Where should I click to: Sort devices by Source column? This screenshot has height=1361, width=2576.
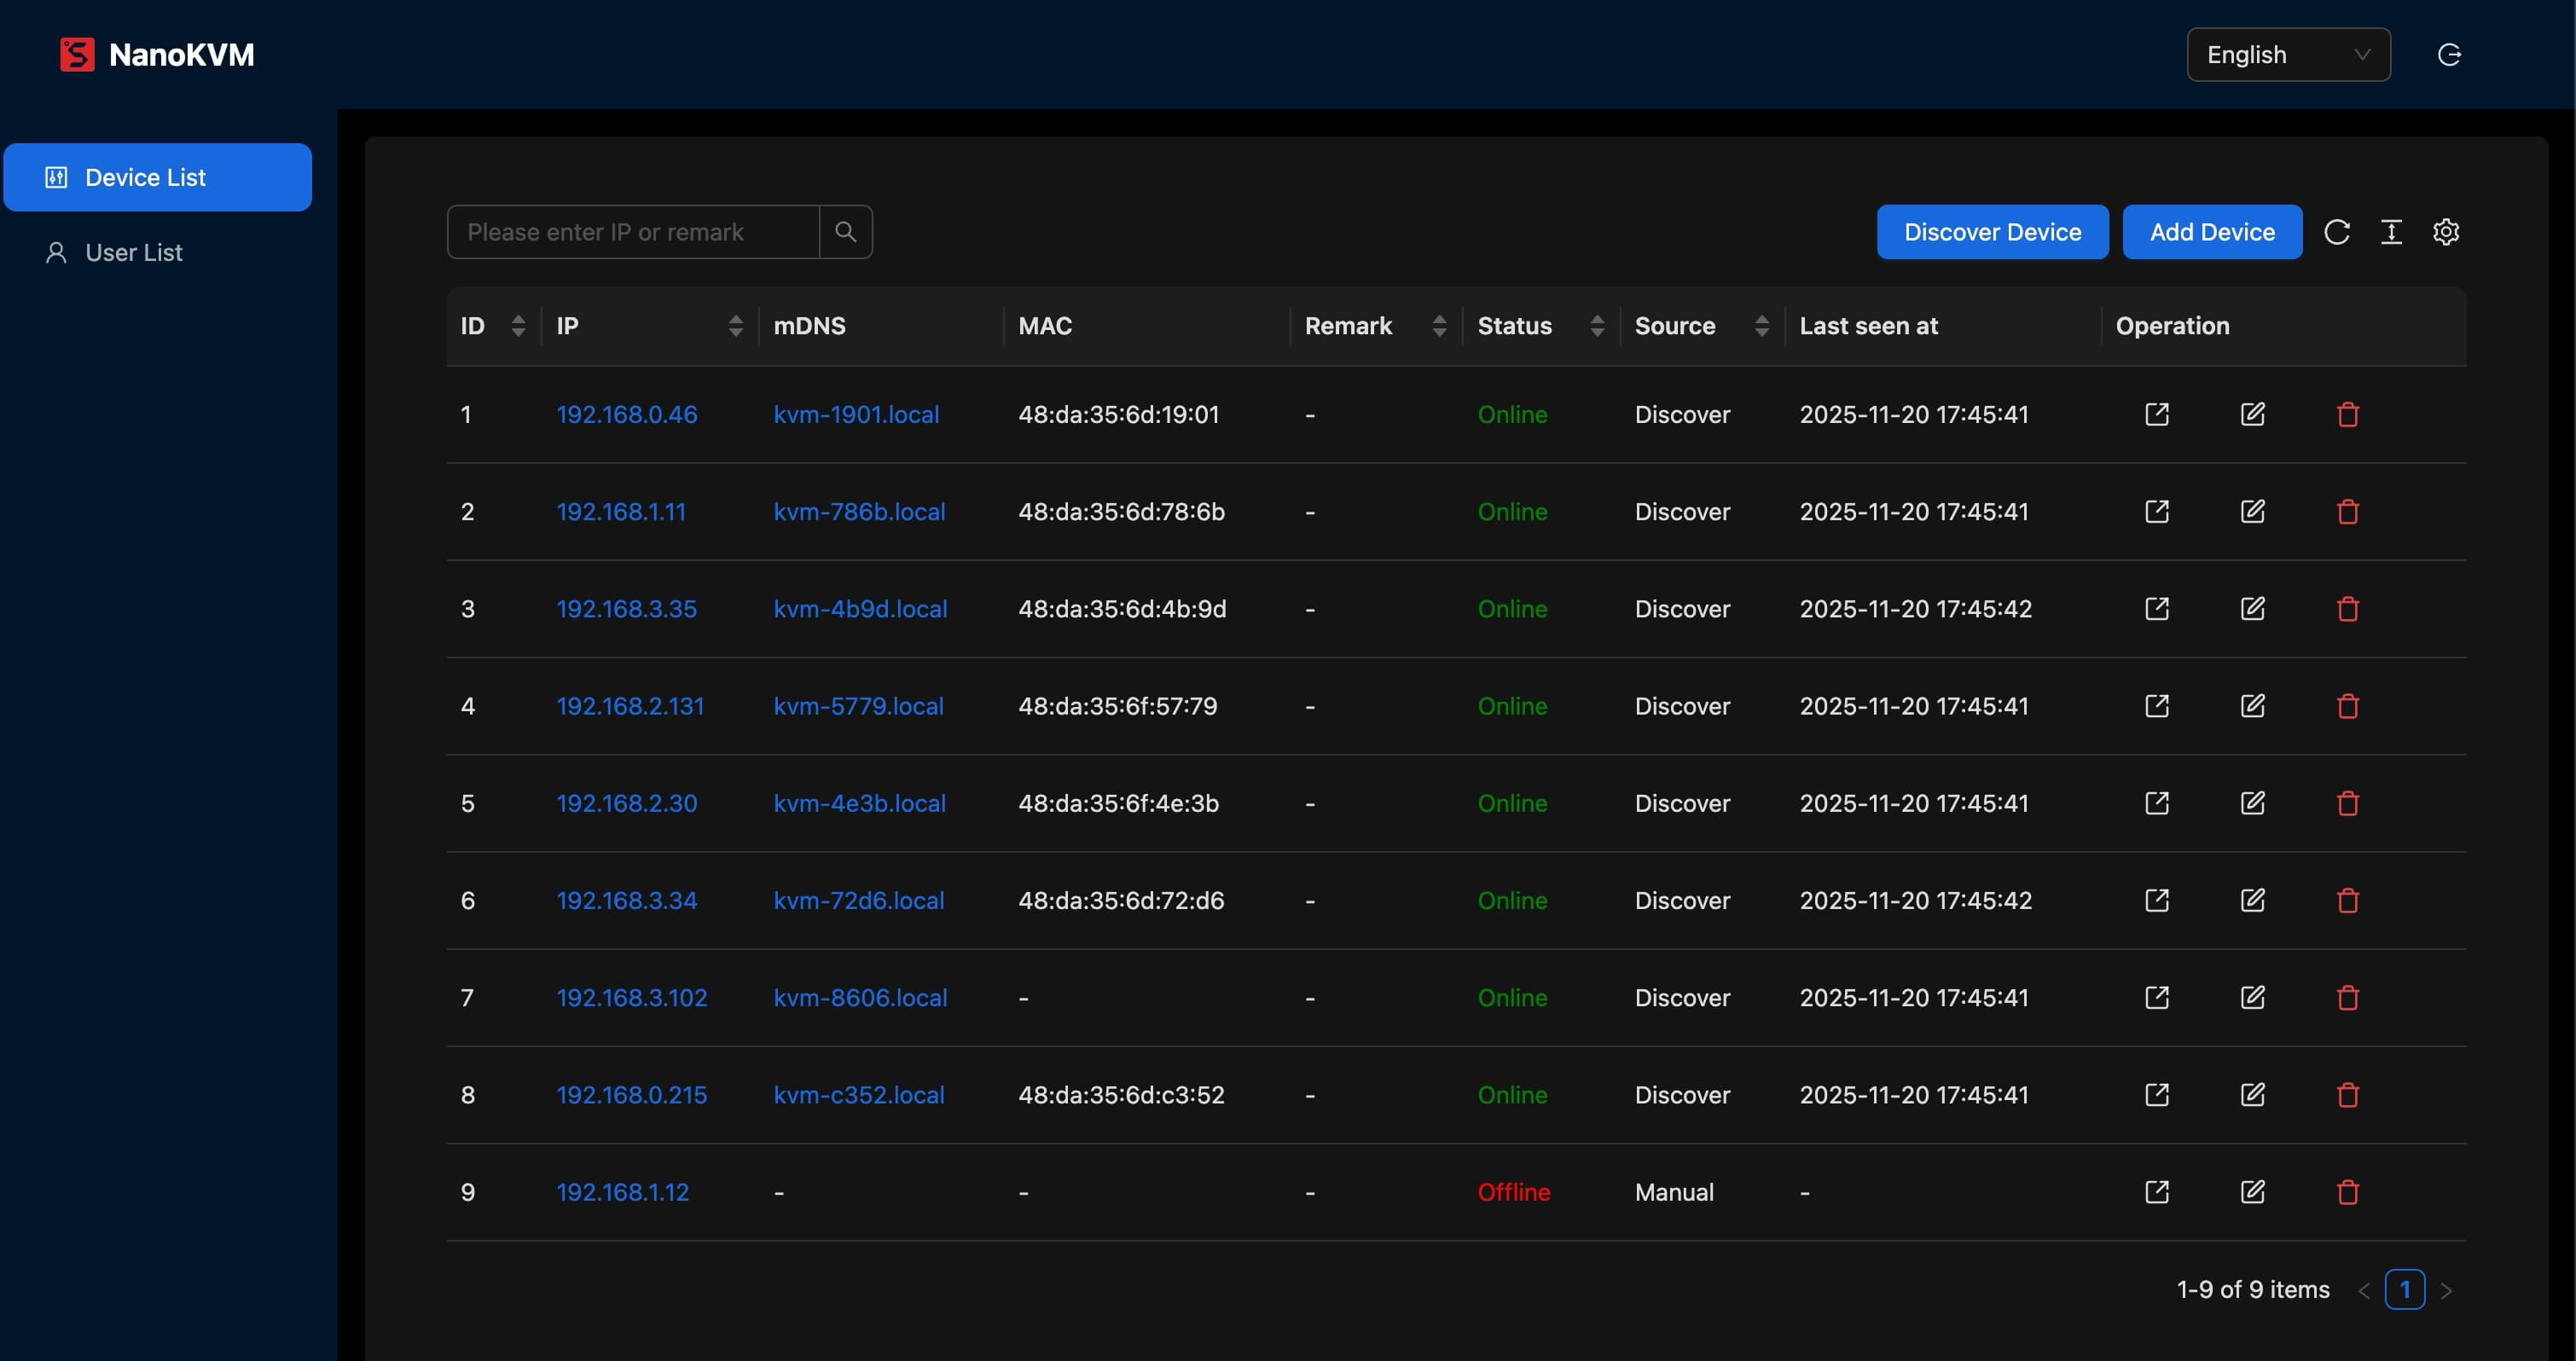pos(1761,326)
